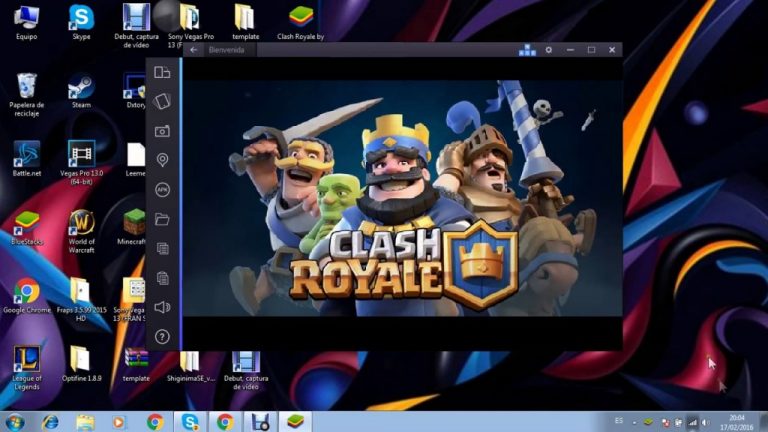
Task: Open the help question mark icon
Action: [162, 337]
